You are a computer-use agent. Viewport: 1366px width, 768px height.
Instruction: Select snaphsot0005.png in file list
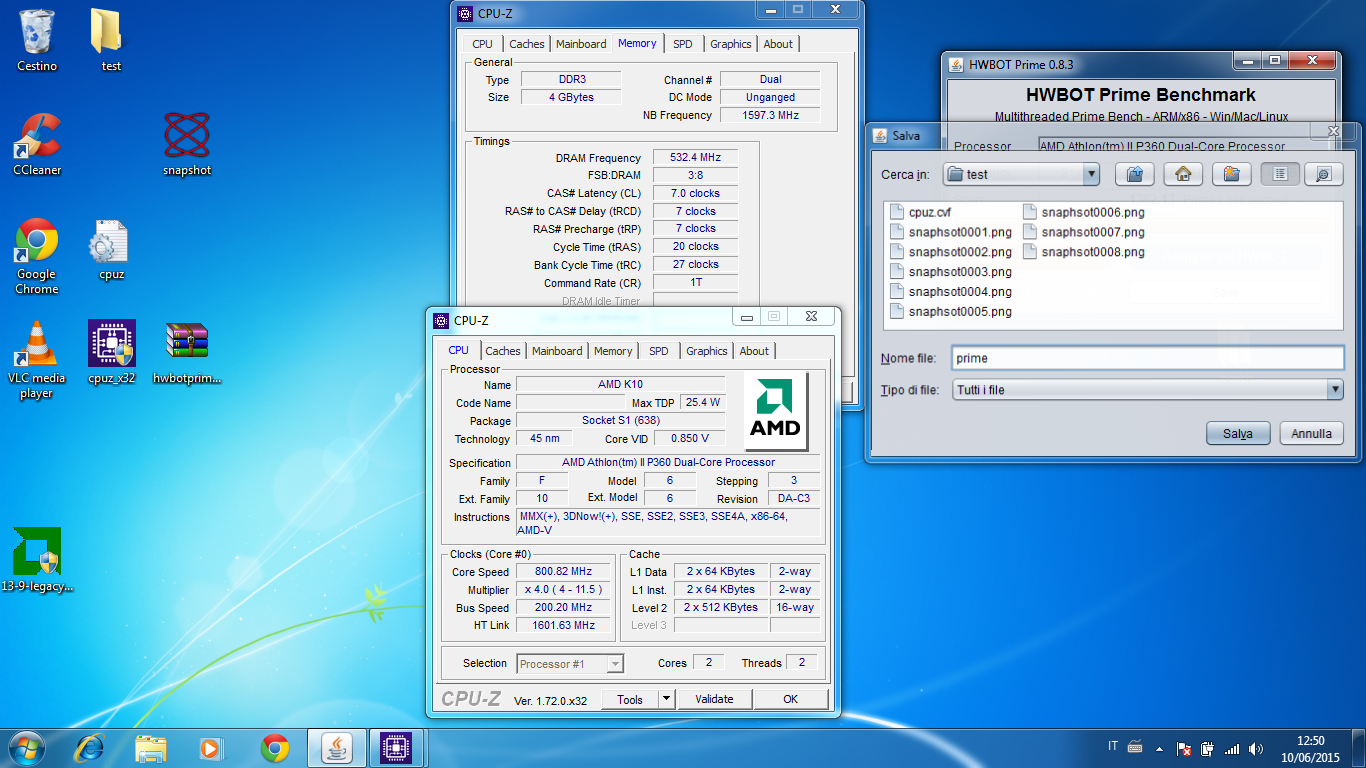click(x=950, y=312)
